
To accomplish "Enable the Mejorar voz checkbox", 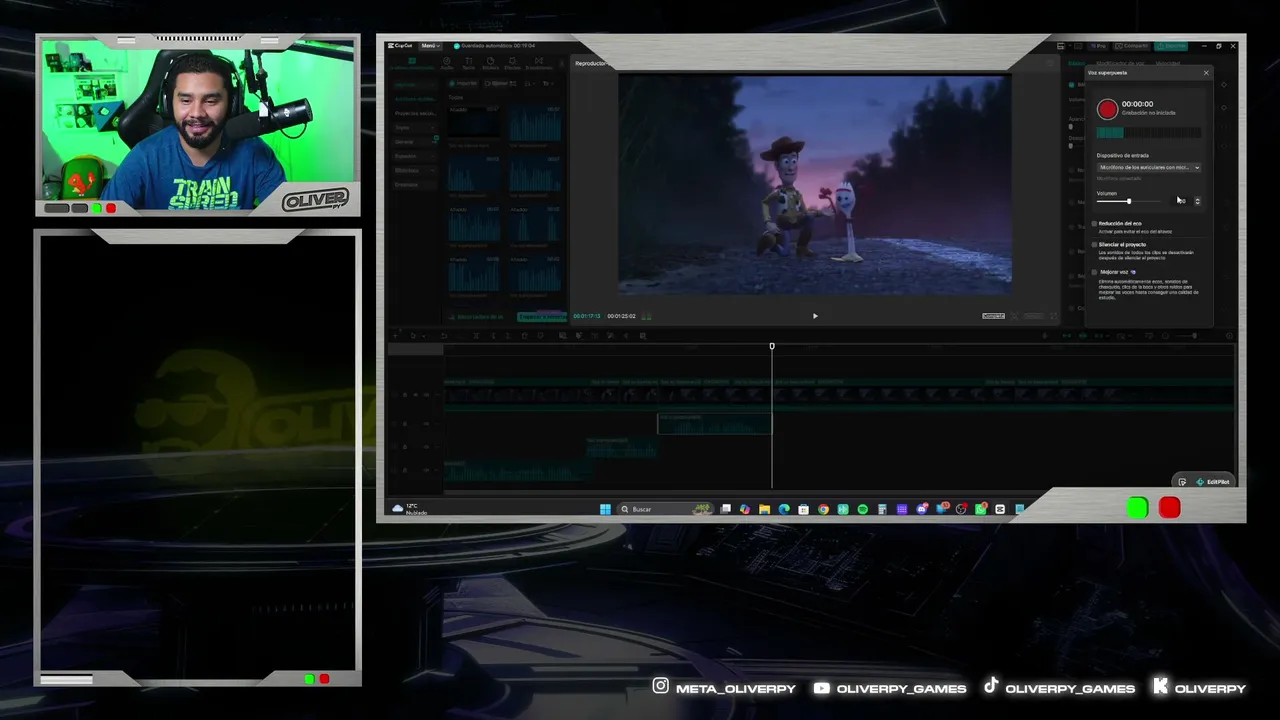I will (x=1094, y=272).
